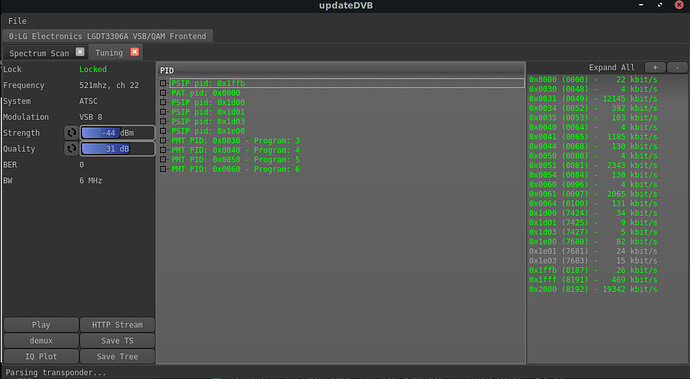Switch to Spectrum Scan tab
The width and height of the screenshot is (690, 379).
39,53
